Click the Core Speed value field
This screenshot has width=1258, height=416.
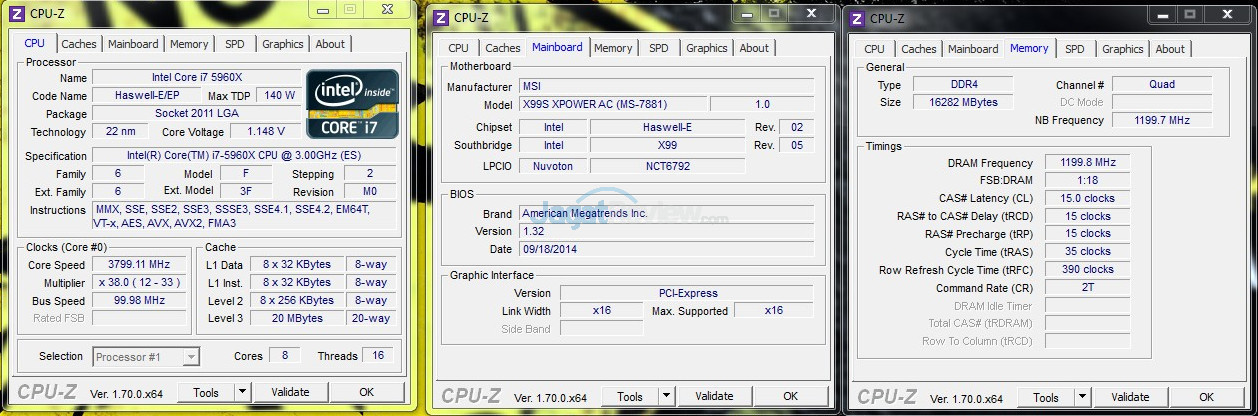tap(139, 265)
